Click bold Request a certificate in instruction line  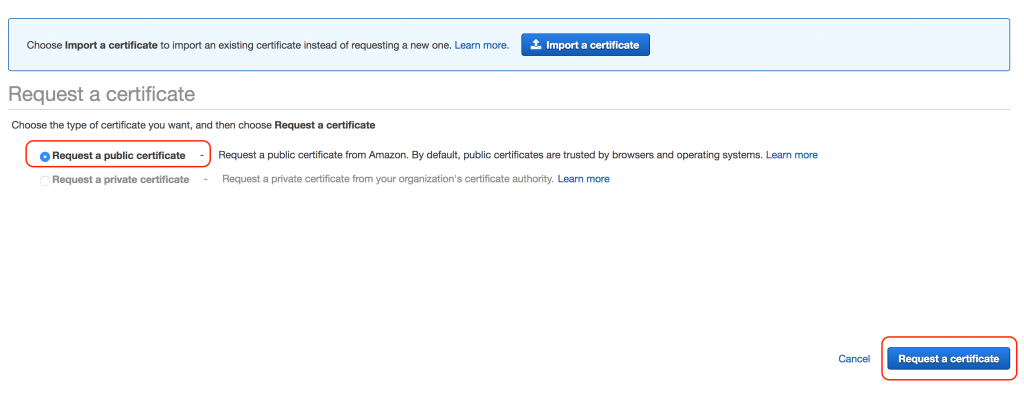(325, 125)
